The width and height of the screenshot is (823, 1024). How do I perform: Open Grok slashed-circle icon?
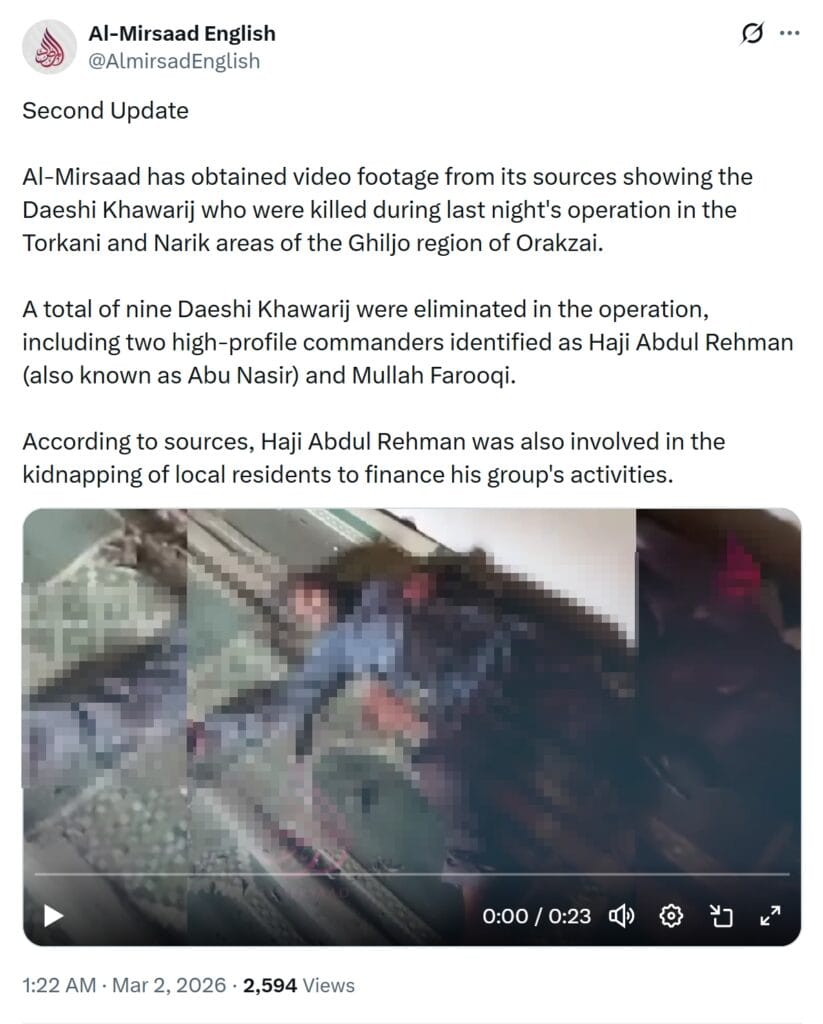coord(752,33)
